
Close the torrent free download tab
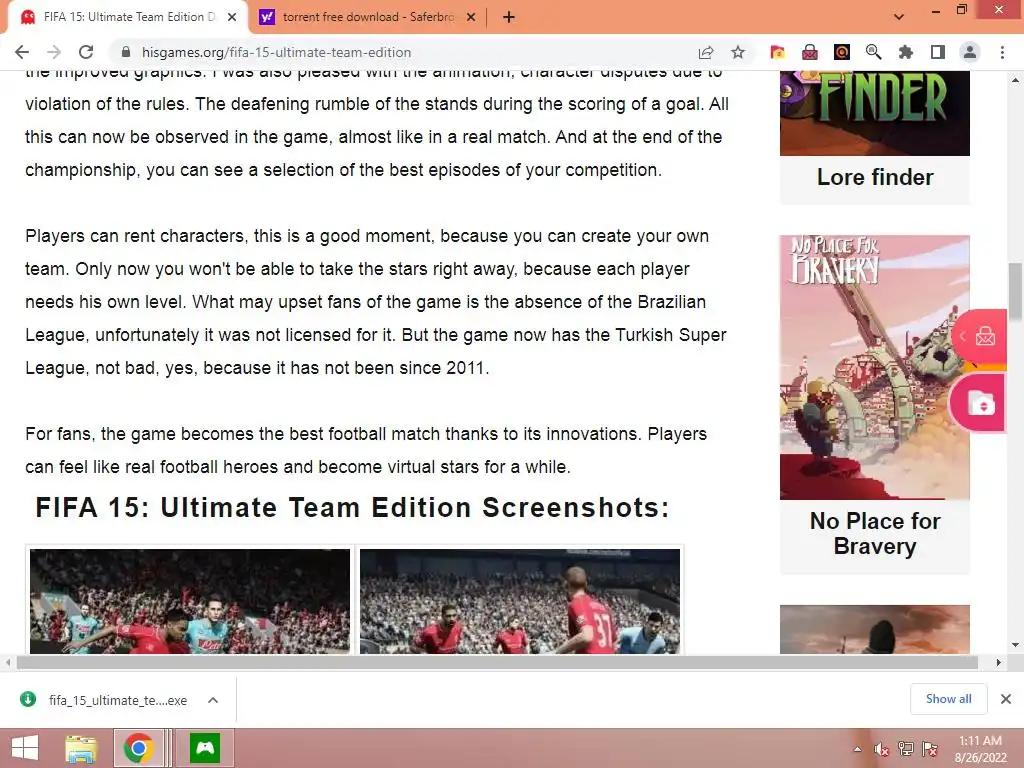(471, 17)
